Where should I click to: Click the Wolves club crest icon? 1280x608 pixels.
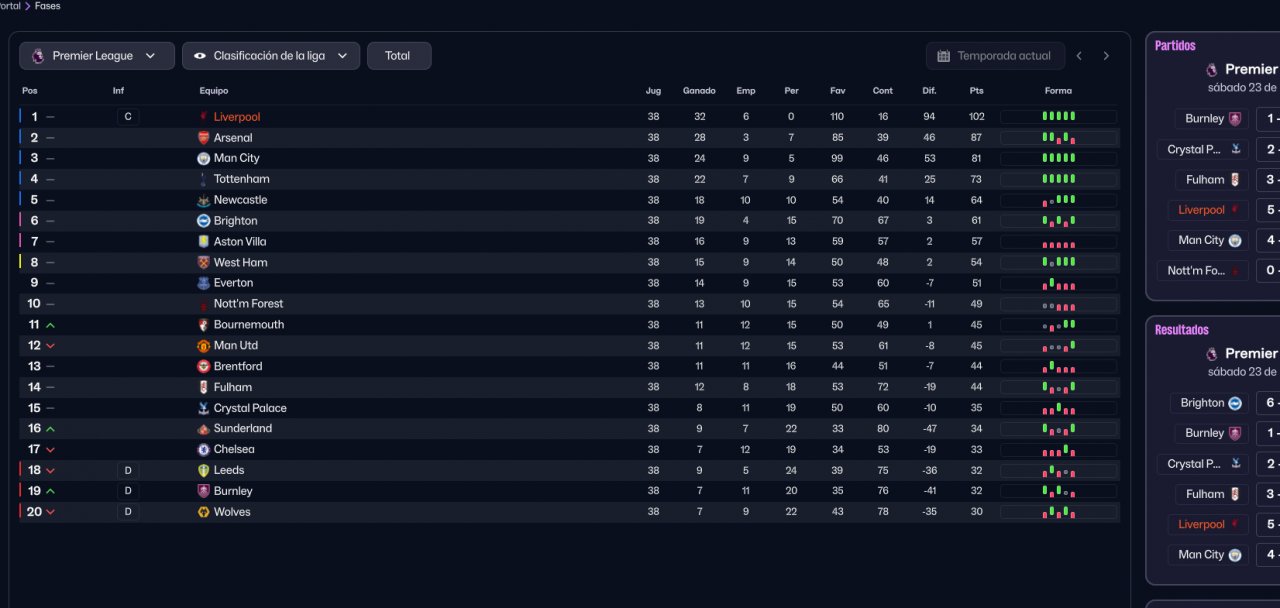click(x=203, y=512)
